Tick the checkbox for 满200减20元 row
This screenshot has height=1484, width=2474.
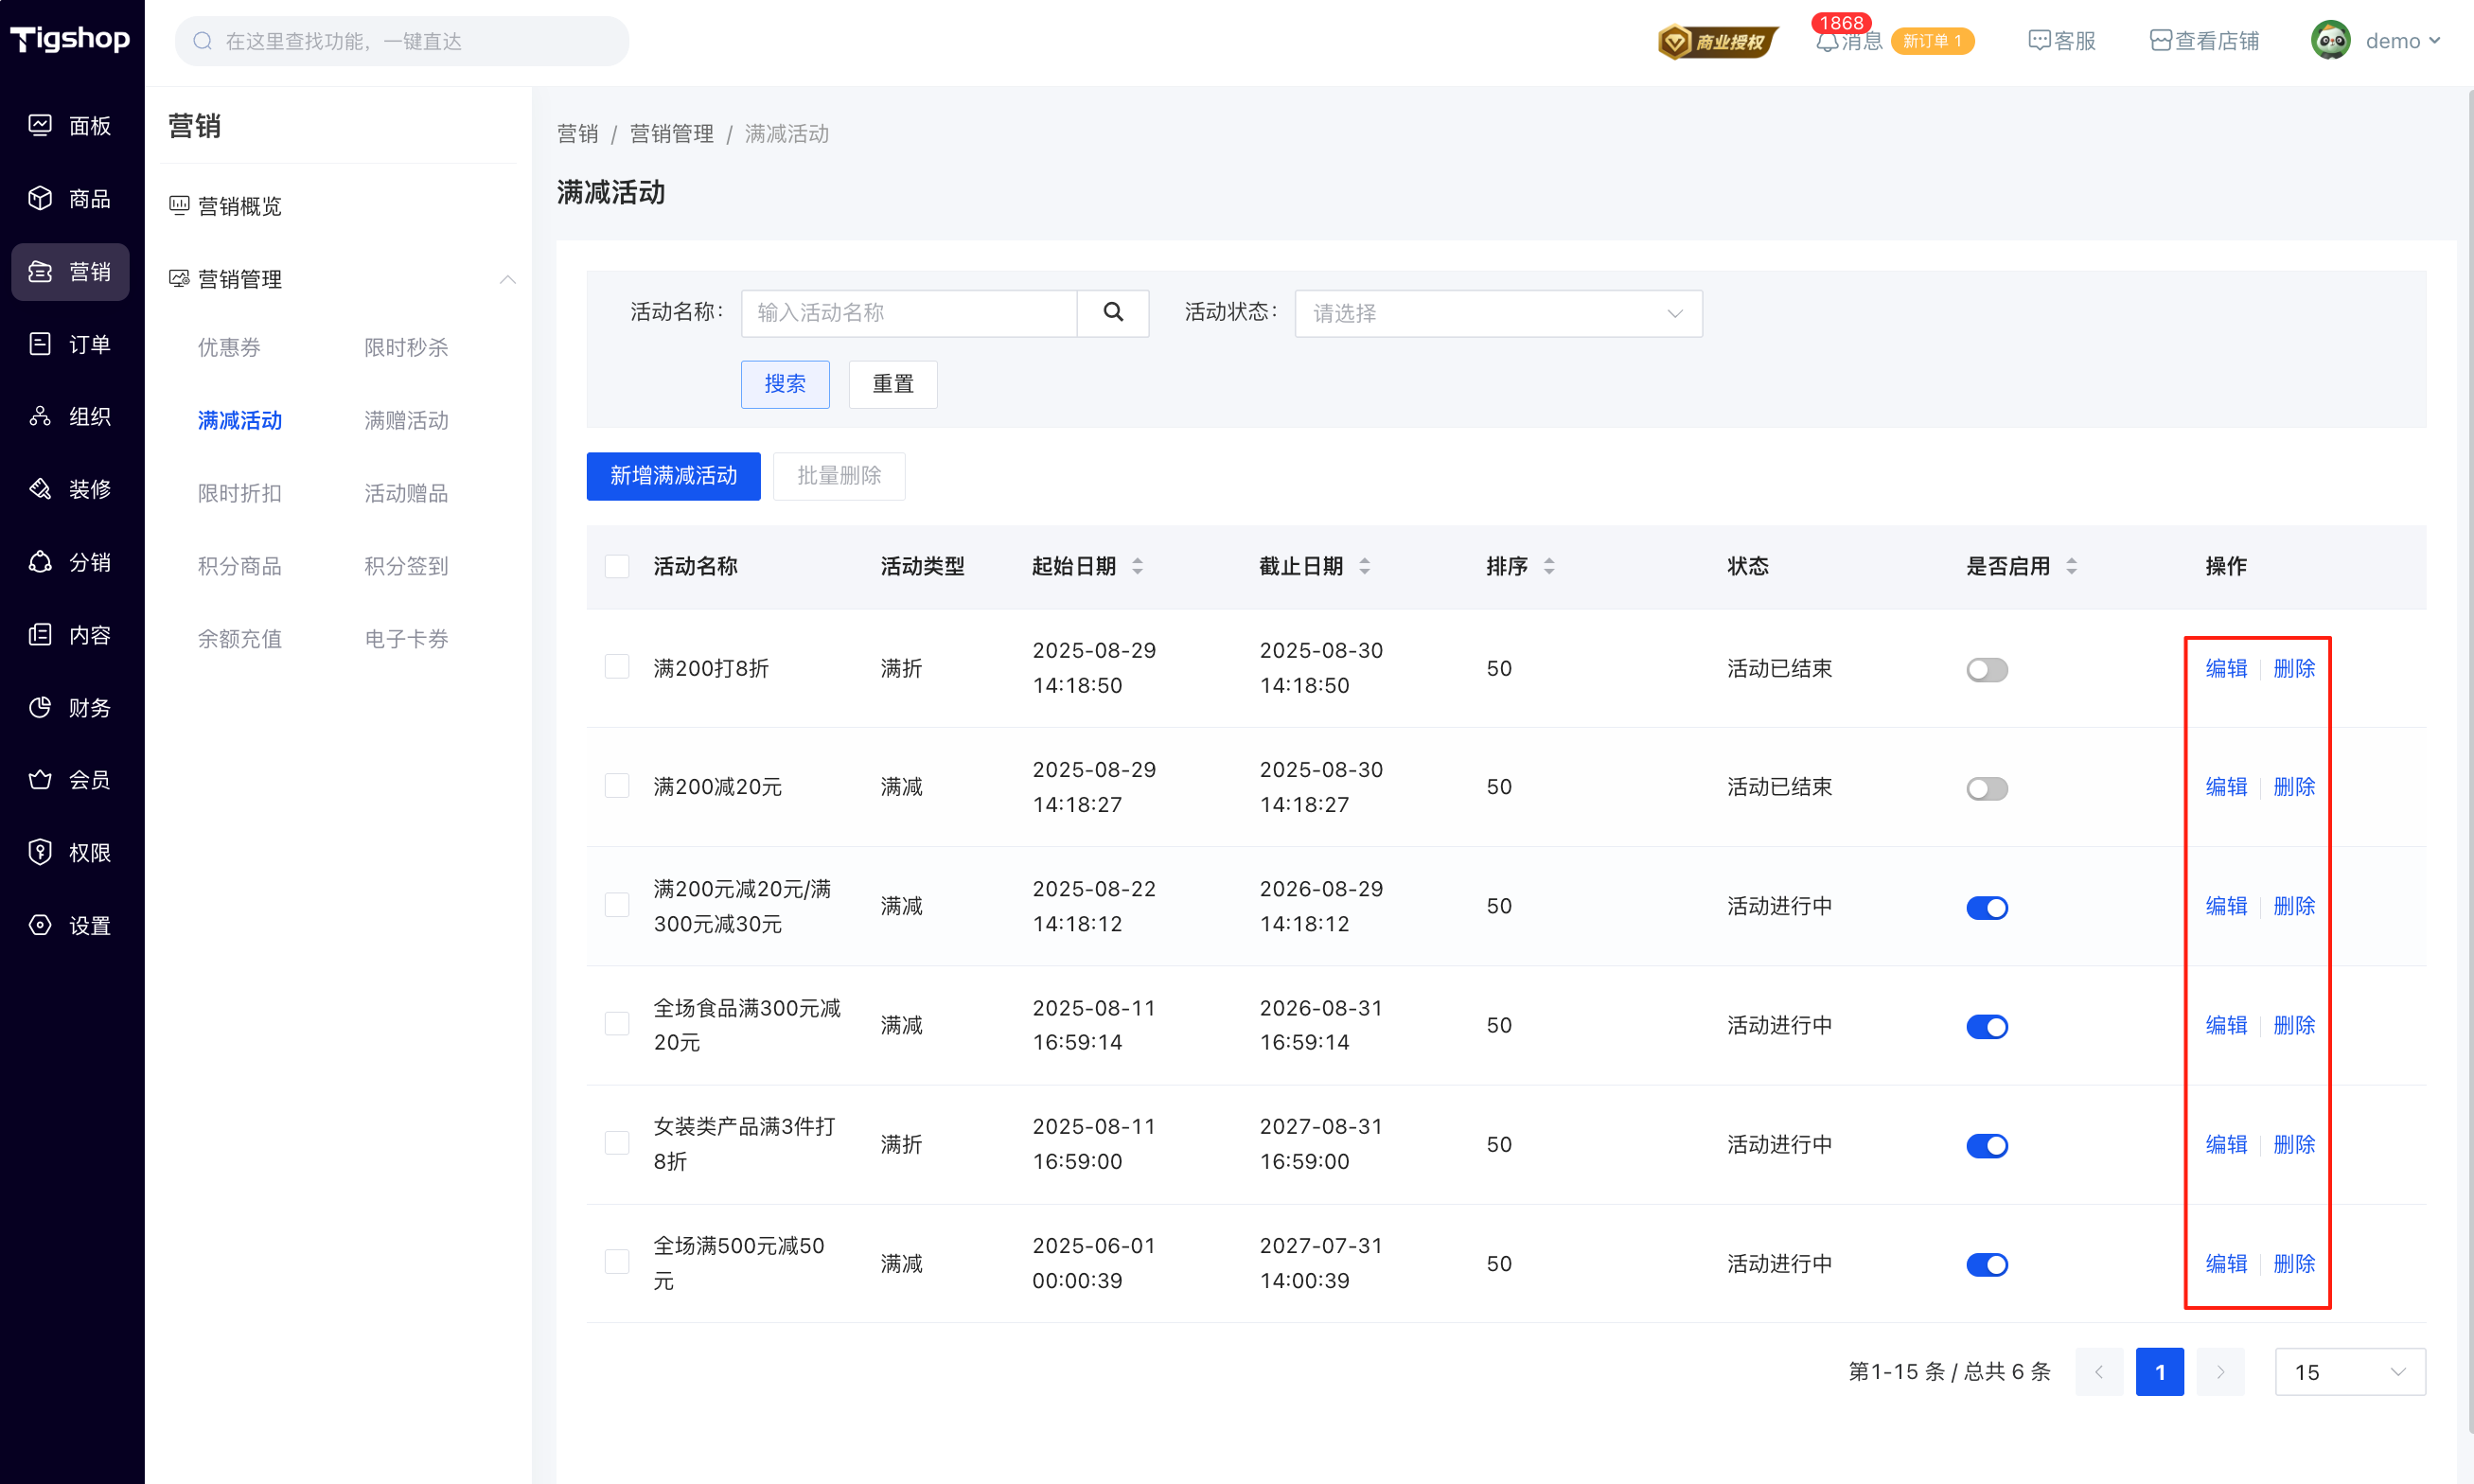pos(617,787)
